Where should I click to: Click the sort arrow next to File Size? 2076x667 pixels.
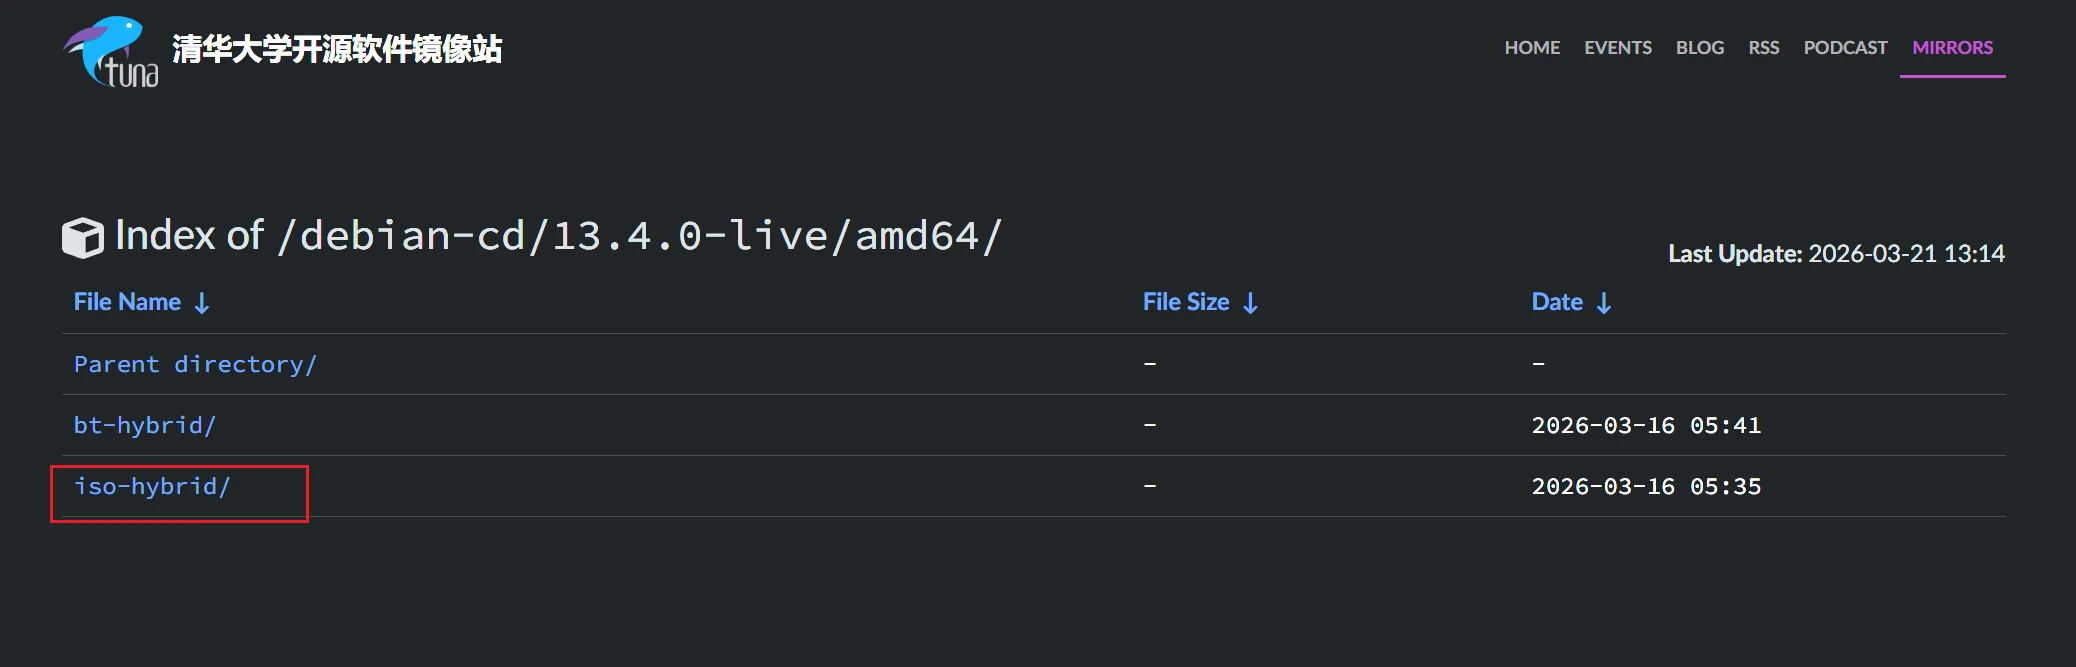click(1250, 303)
